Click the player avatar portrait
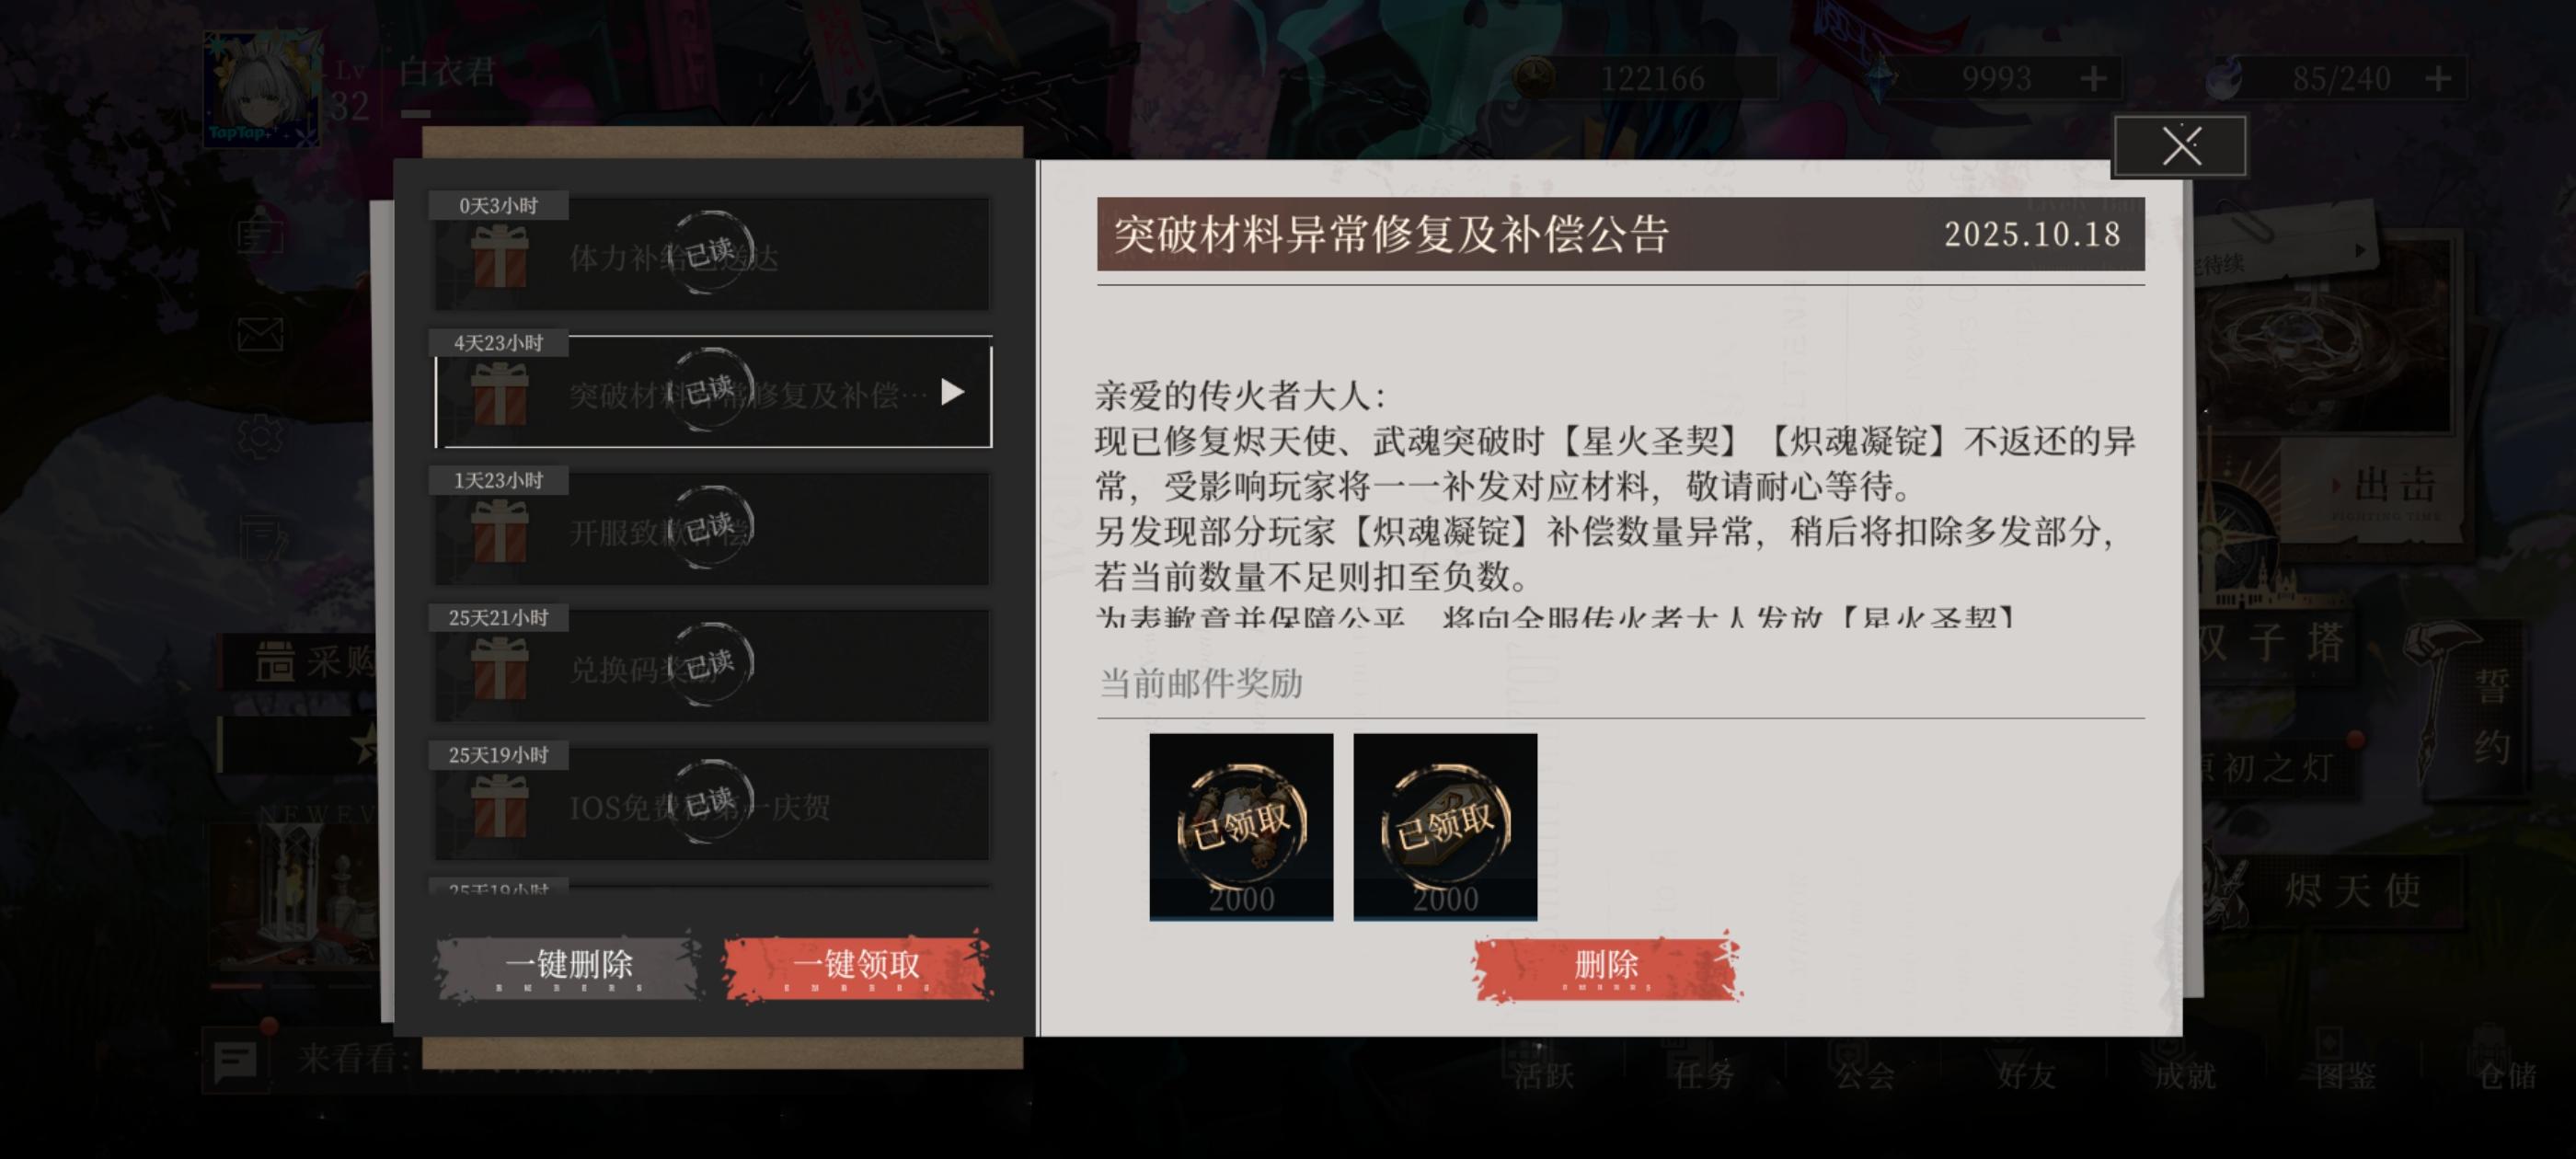This screenshot has width=2576, height=1159. point(262,88)
